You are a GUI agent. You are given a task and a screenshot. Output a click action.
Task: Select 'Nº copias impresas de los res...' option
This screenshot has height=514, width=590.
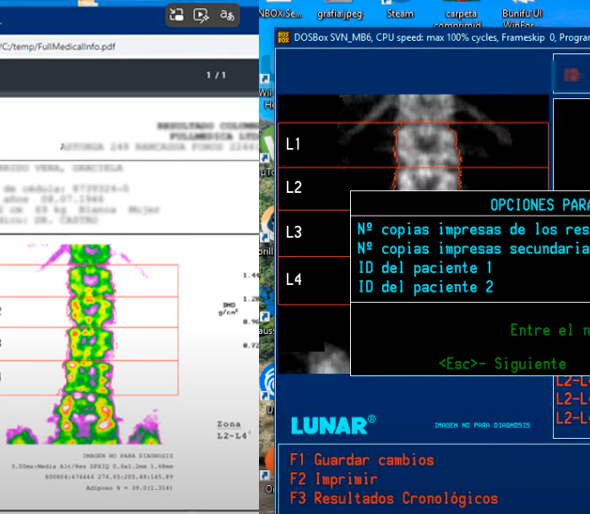click(473, 230)
